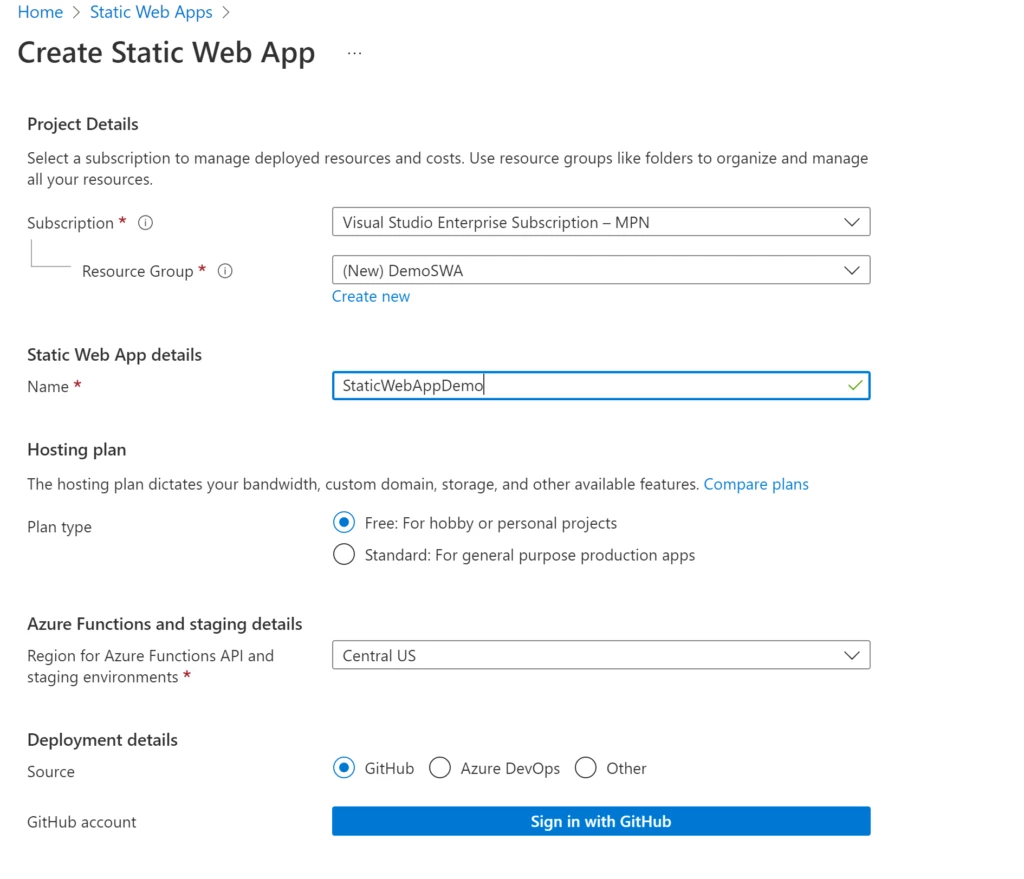Select the Standard hosting plan

click(344, 554)
